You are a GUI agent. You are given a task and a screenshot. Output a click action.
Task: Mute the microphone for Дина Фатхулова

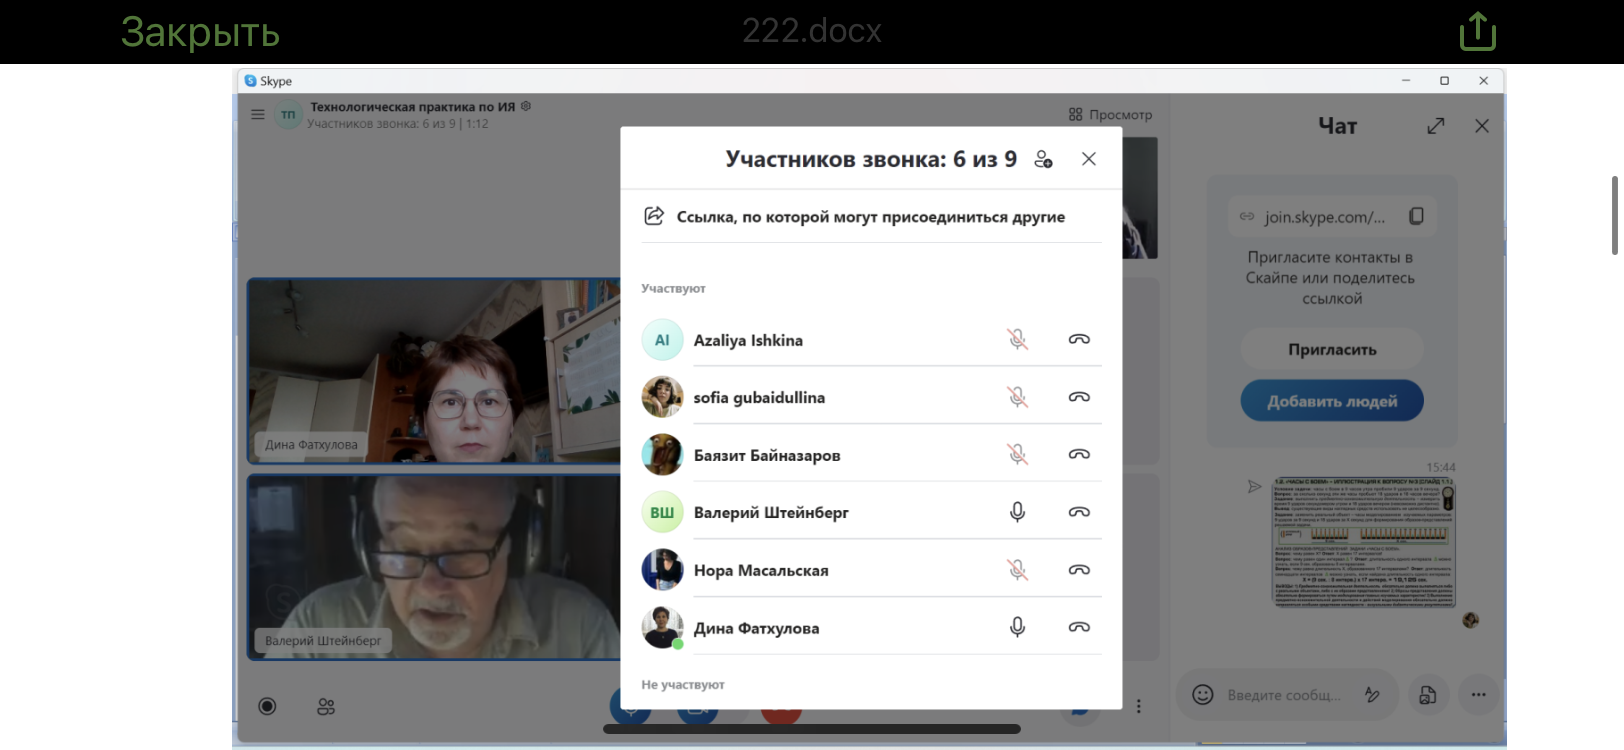[x=1017, y=627]
